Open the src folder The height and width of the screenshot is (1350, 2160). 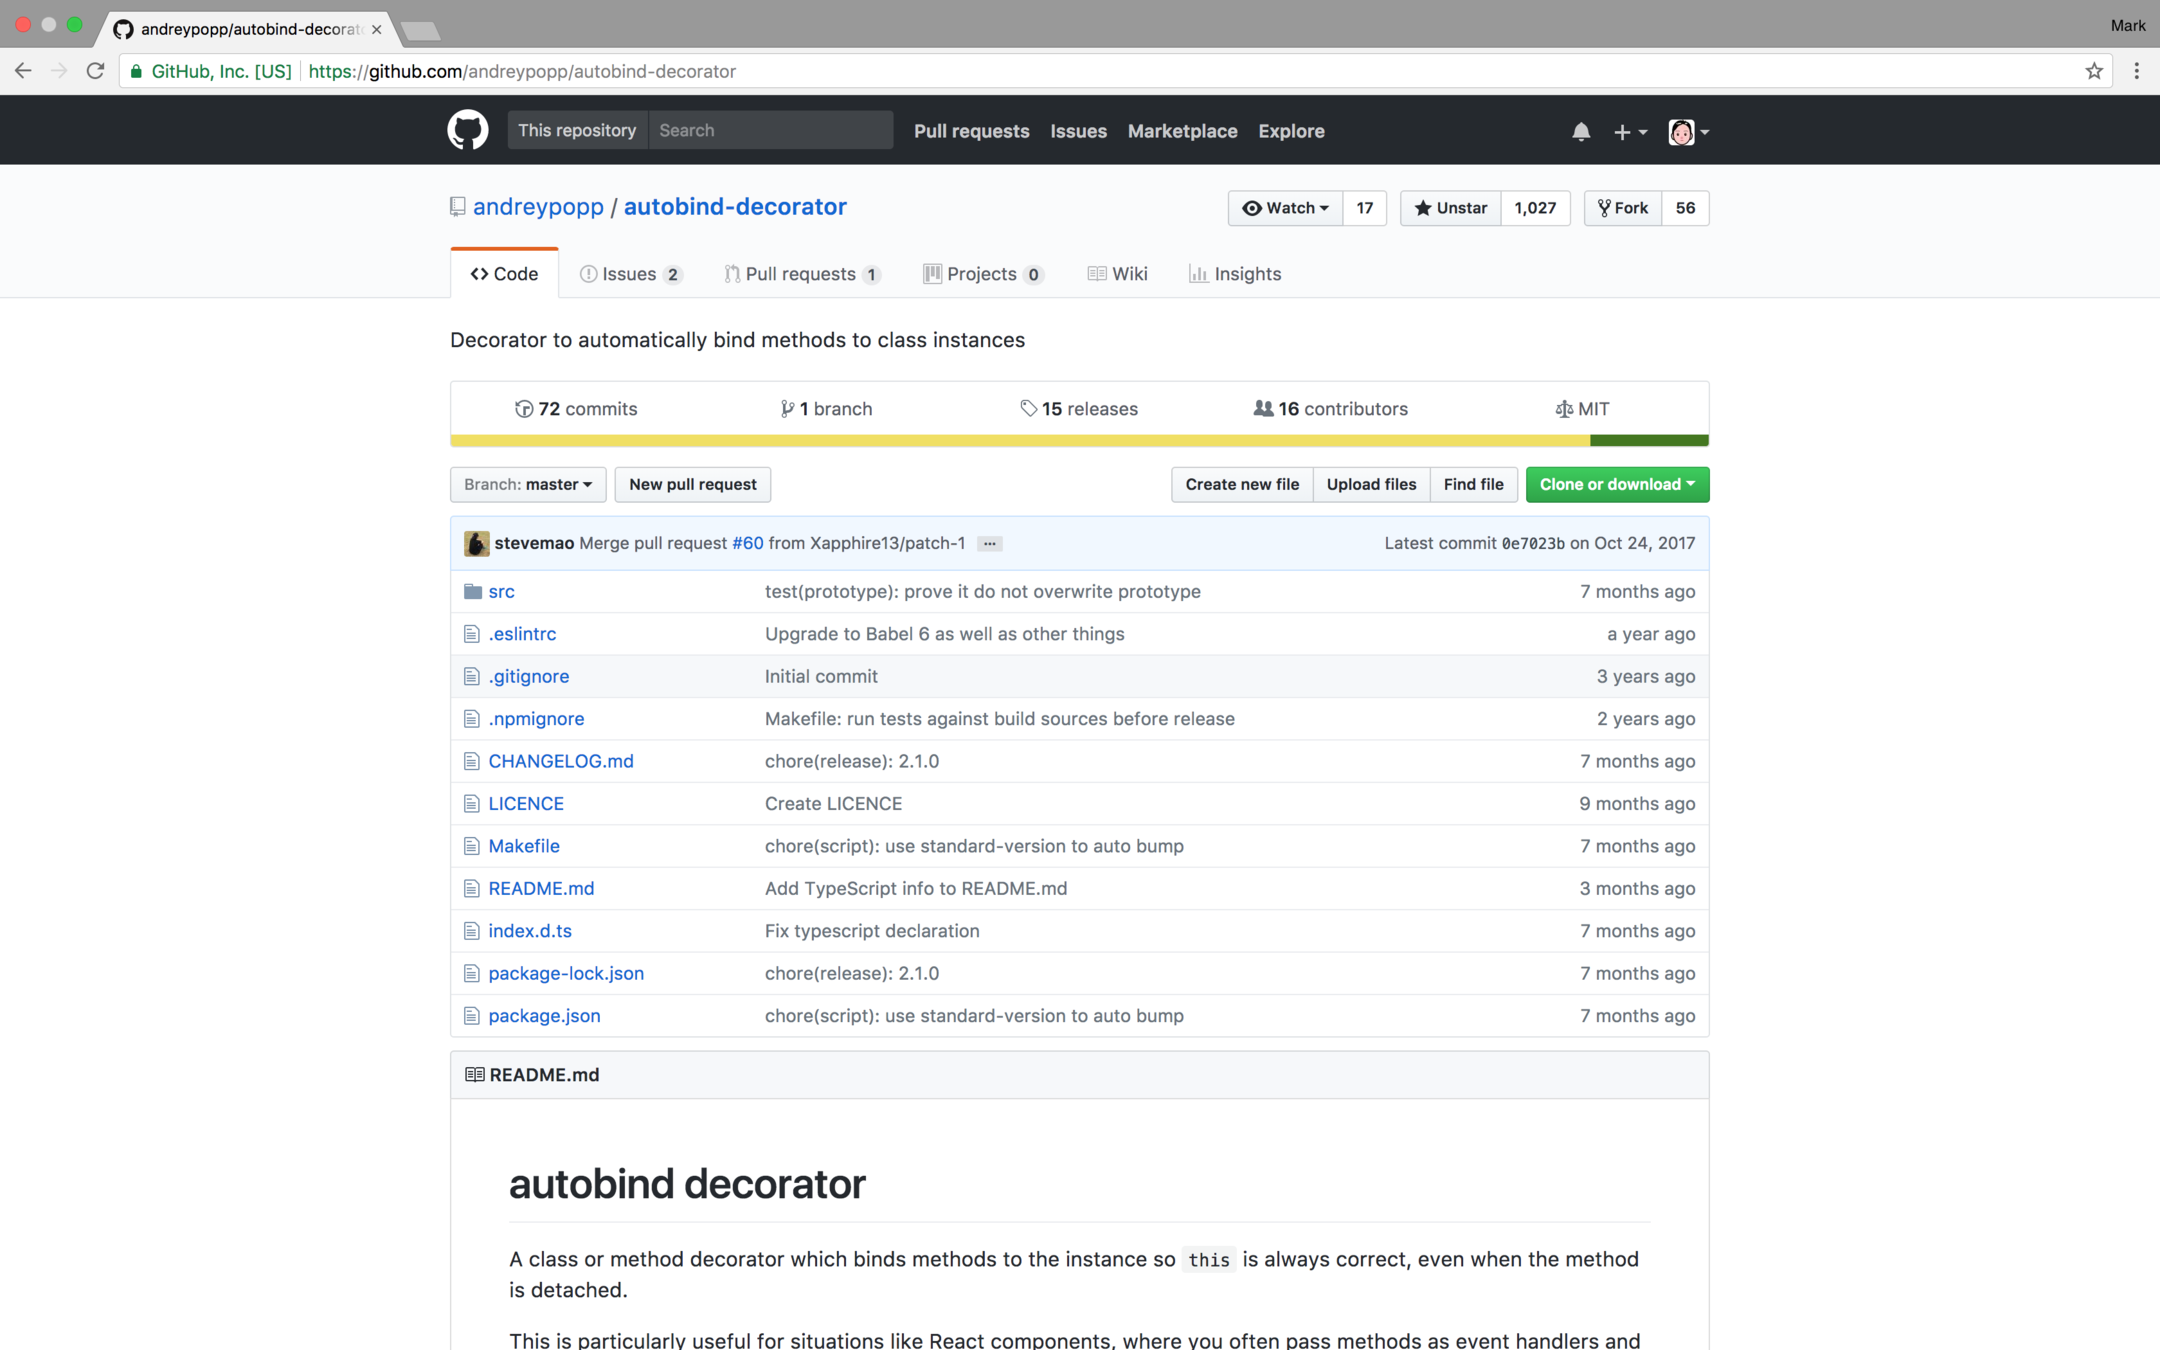pos(501,591)
